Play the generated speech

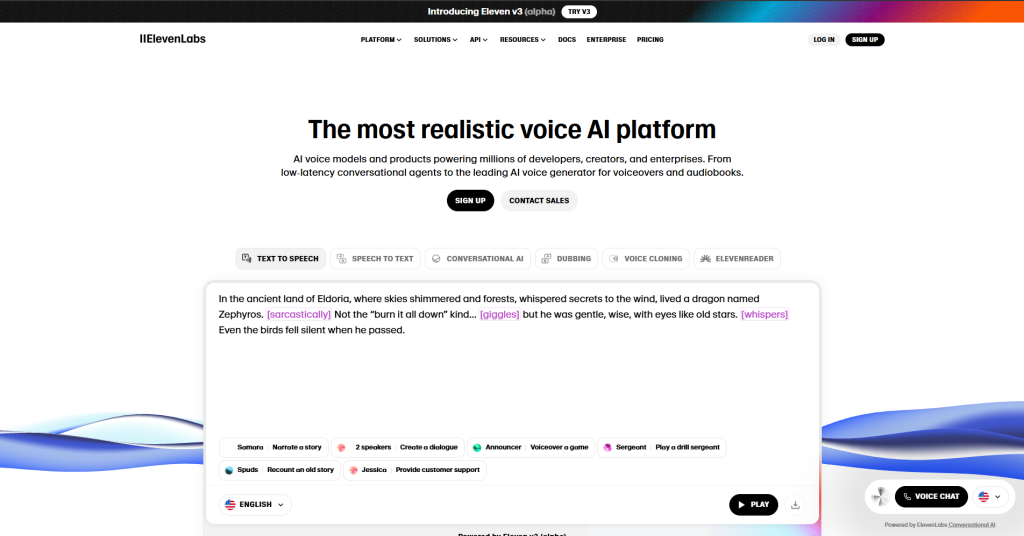click(754, 505)
